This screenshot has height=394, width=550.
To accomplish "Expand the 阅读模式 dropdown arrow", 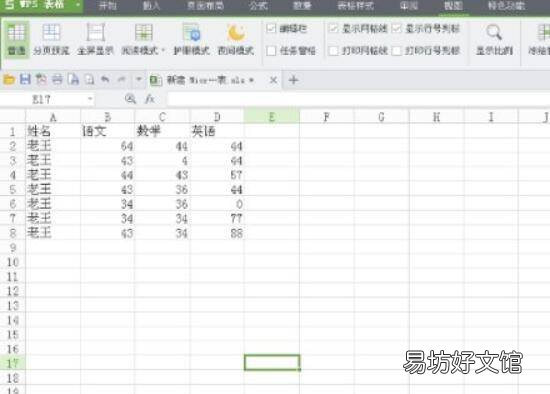I will pyautogui.click(x=163, y=51).
